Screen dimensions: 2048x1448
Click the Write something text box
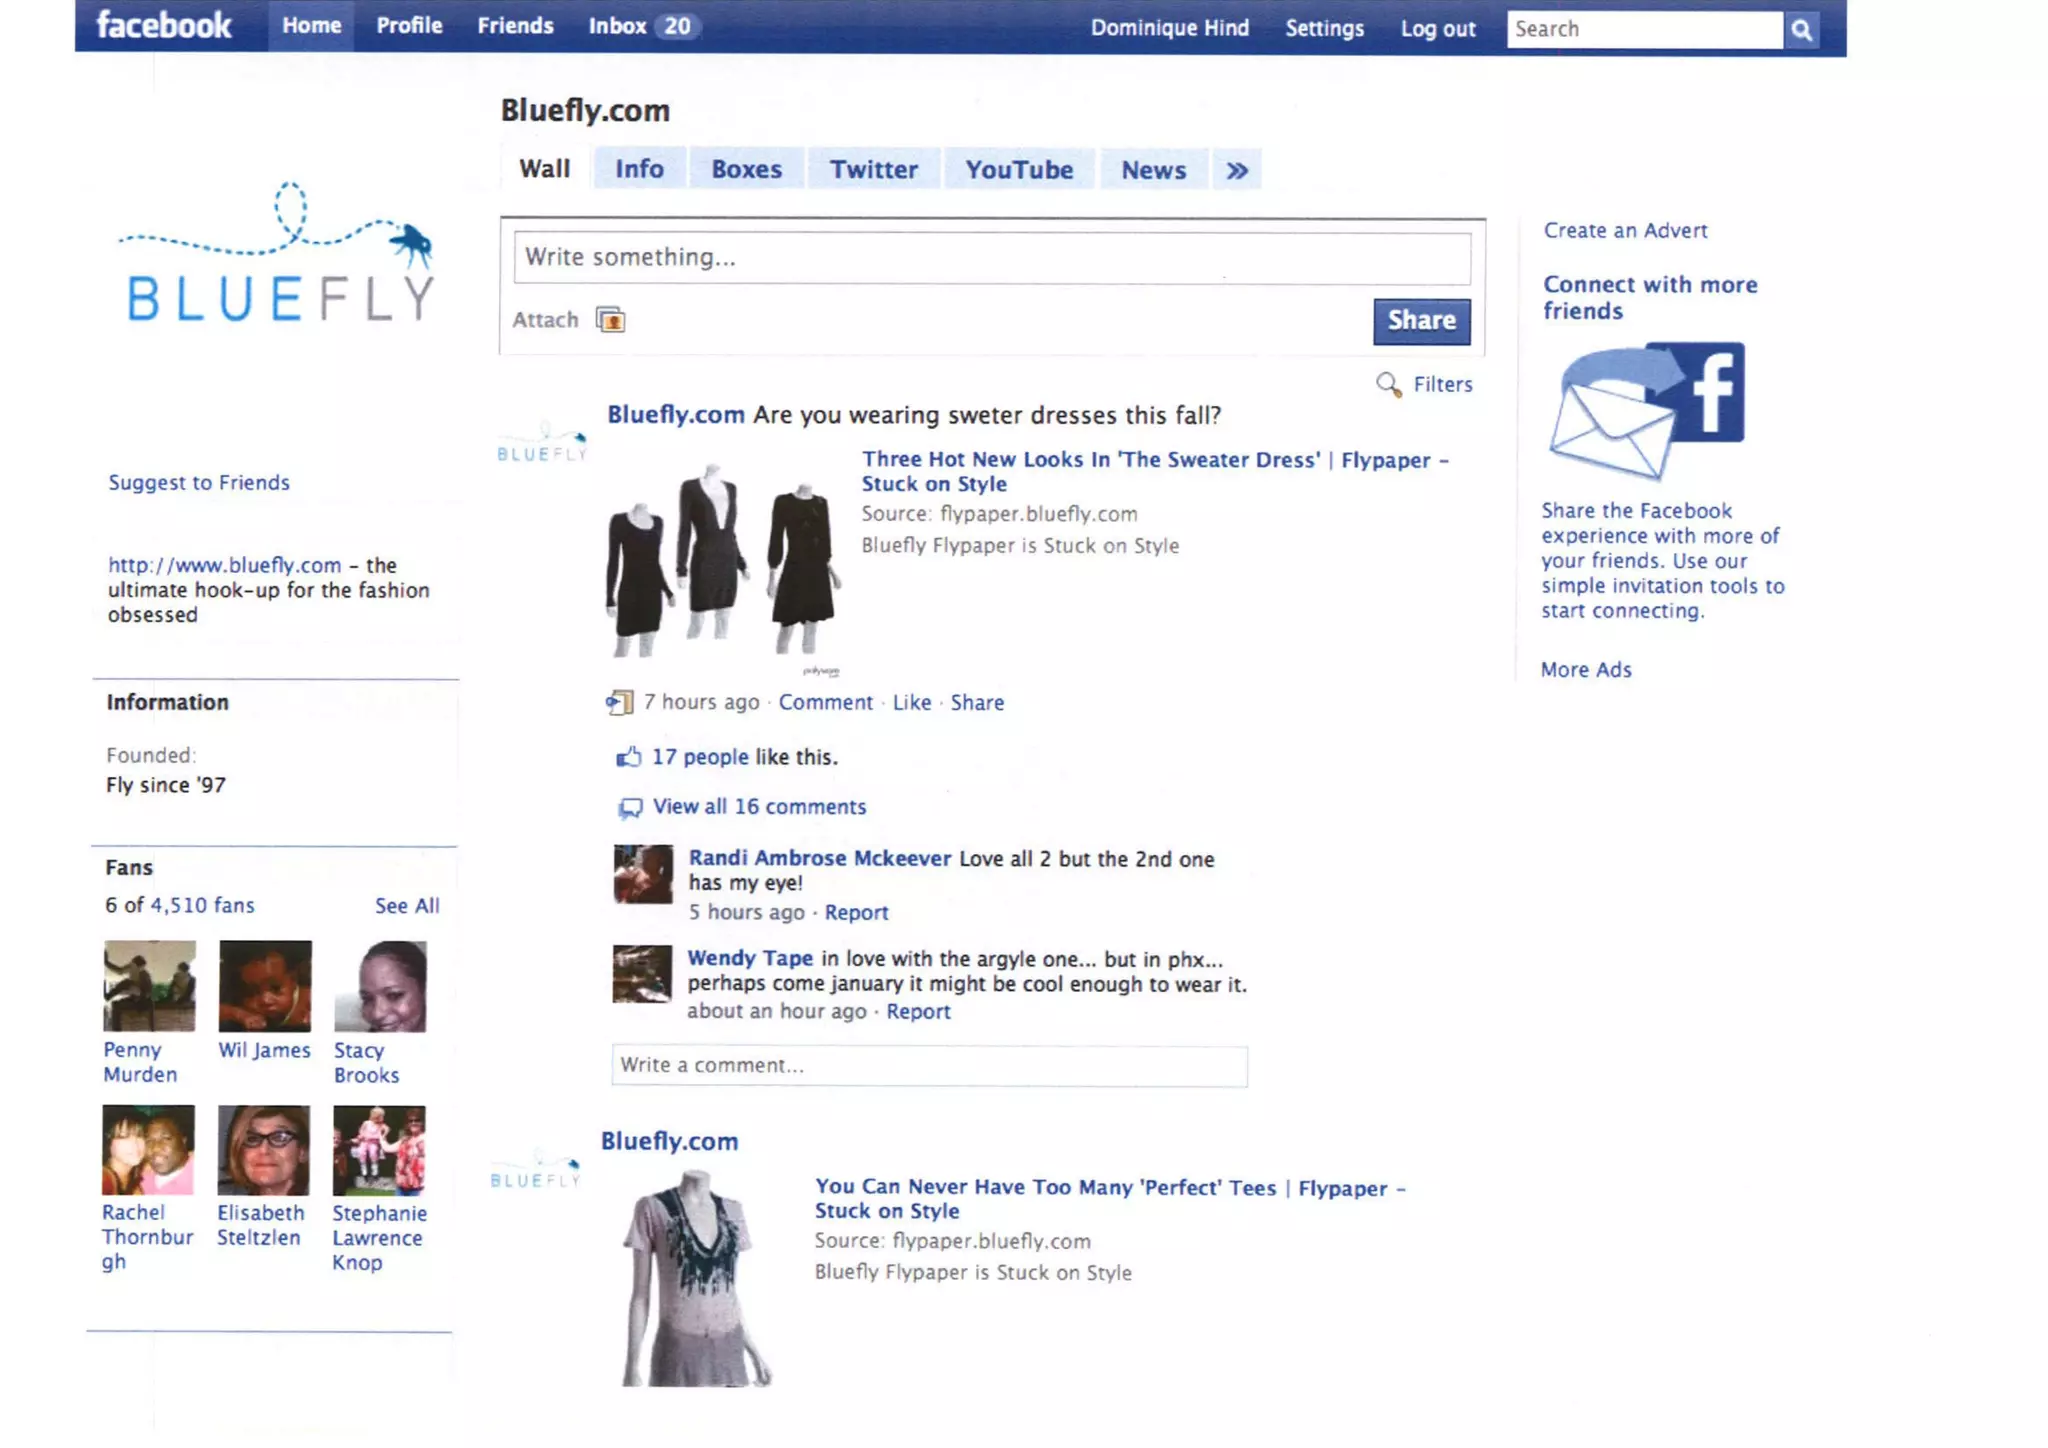(x=991, y=258)
